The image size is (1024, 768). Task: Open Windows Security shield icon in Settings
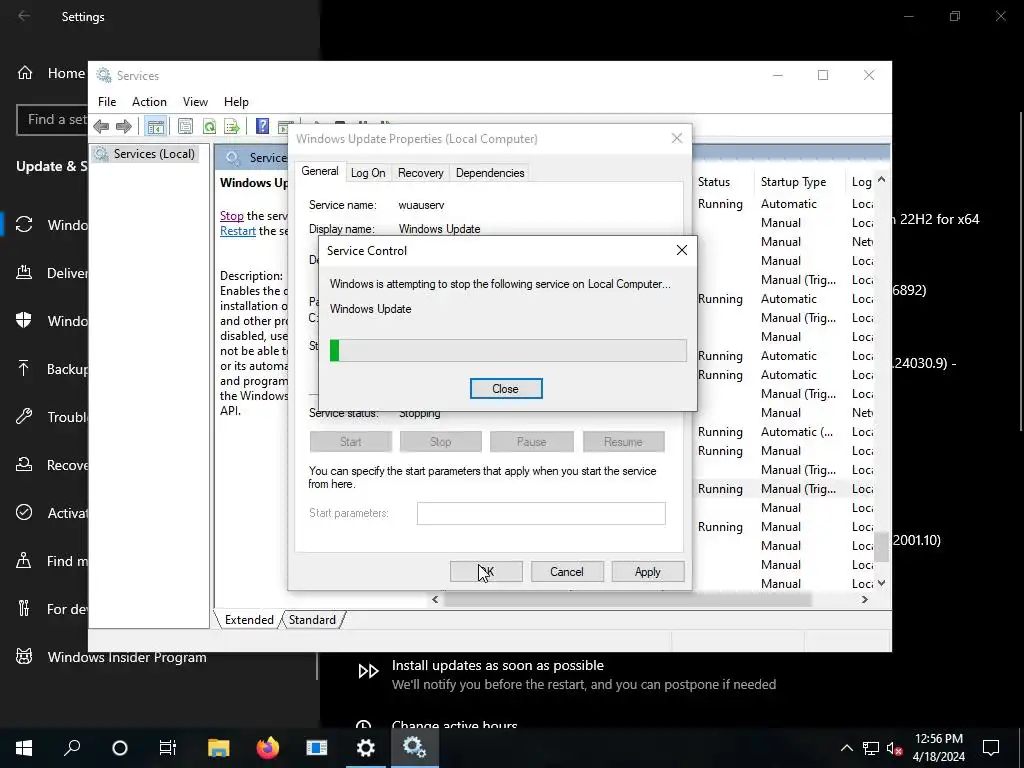24,320
